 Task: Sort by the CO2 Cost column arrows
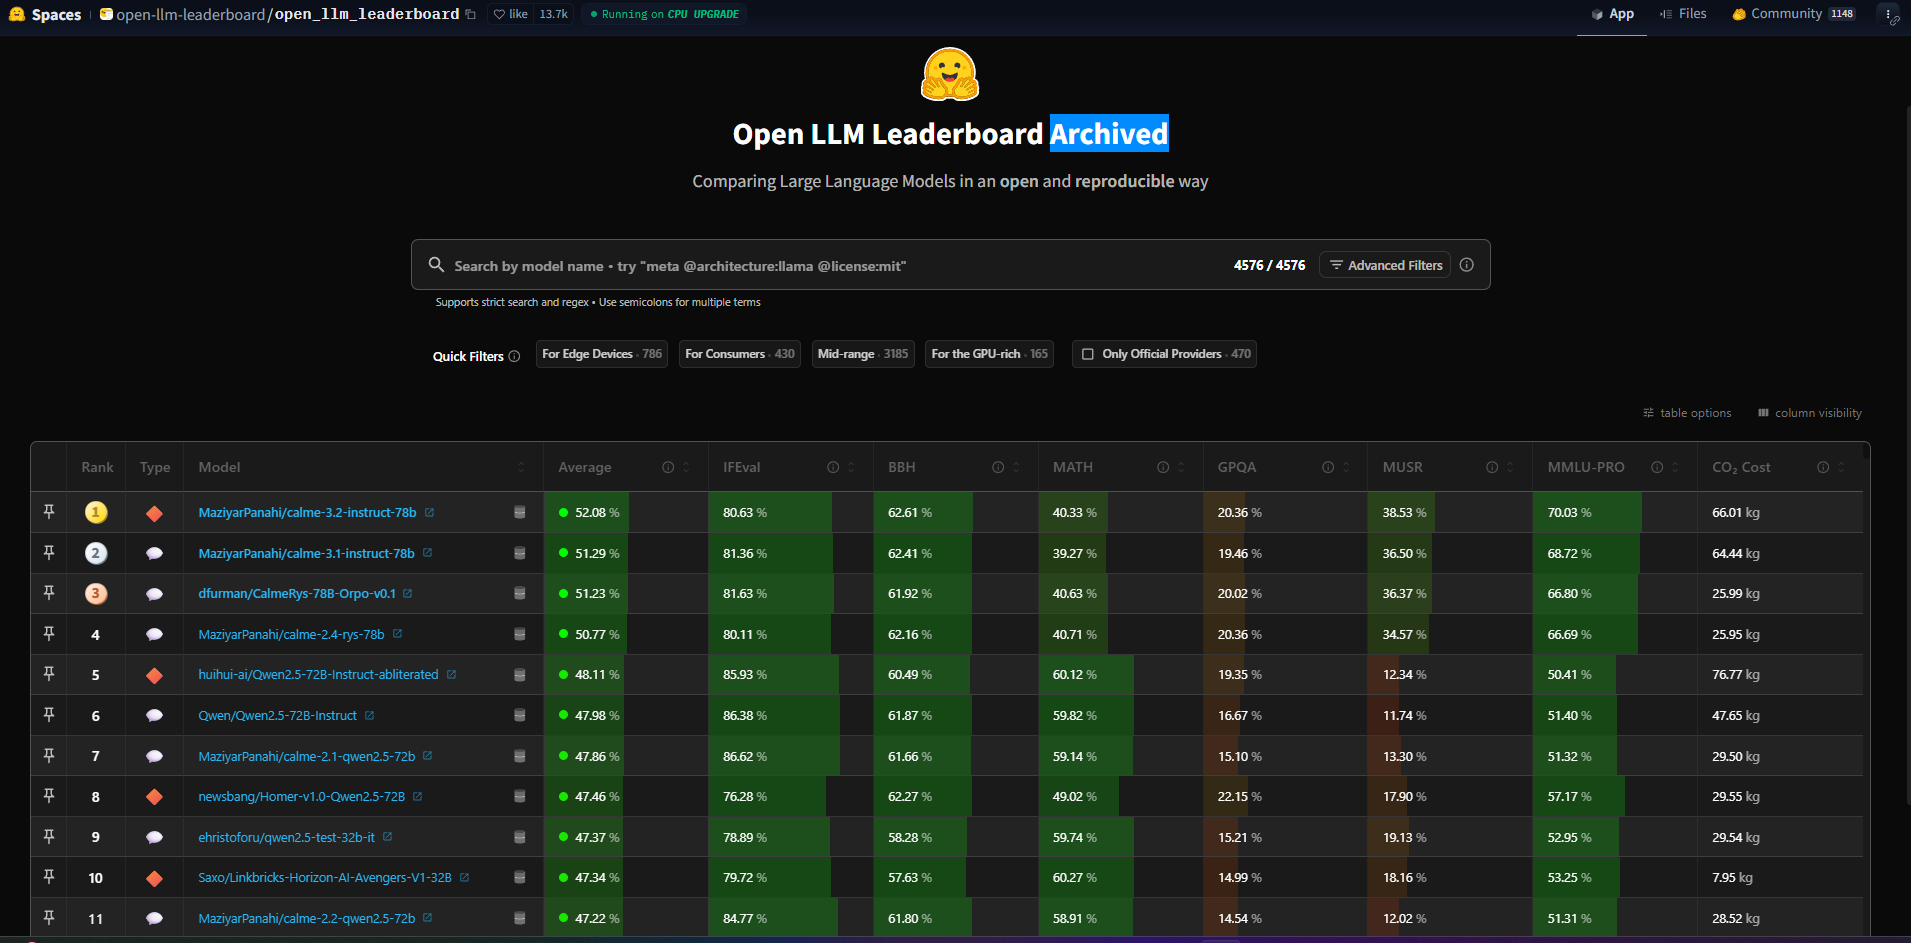1841,467
